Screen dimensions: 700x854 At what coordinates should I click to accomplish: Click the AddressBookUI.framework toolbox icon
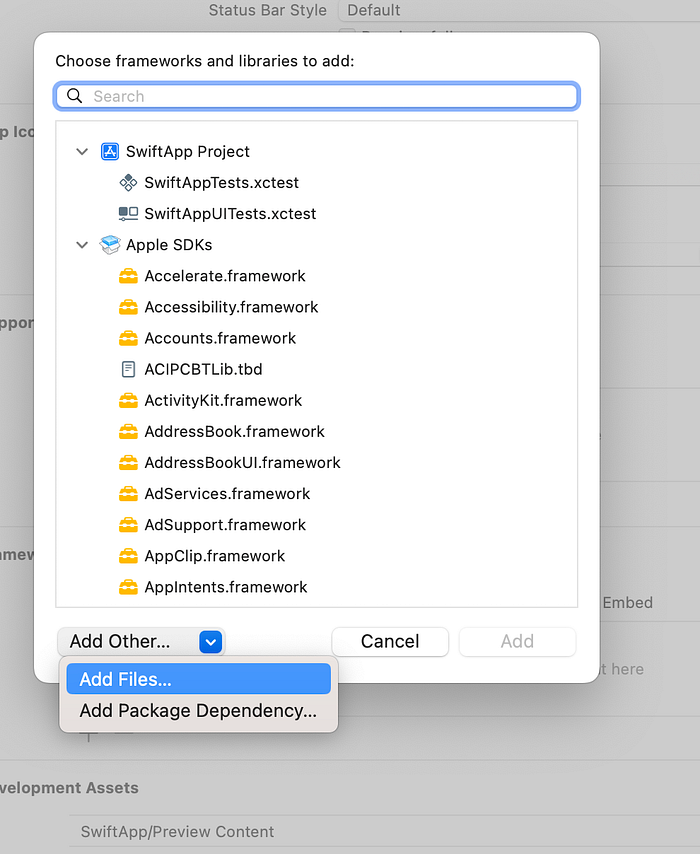click(128, 462)
